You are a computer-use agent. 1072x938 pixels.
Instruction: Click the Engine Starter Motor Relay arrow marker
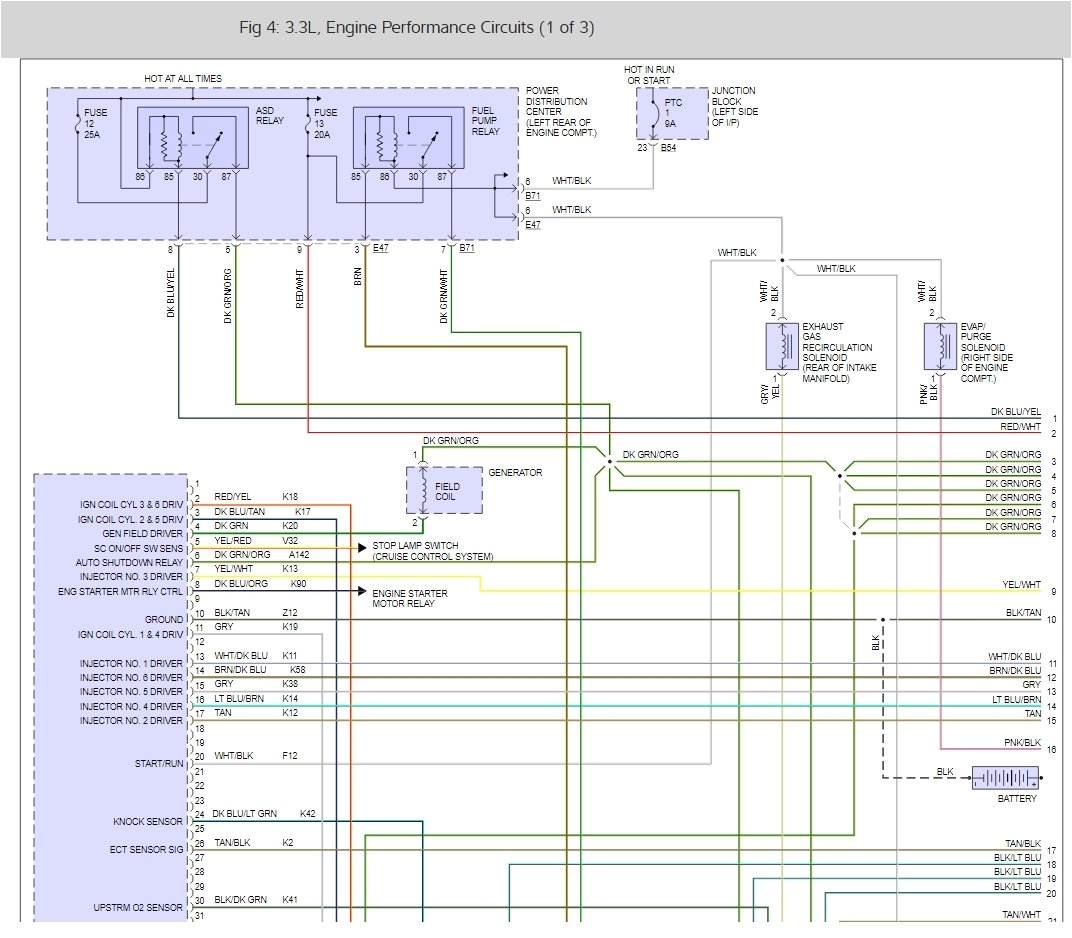[x=362, y=592]
